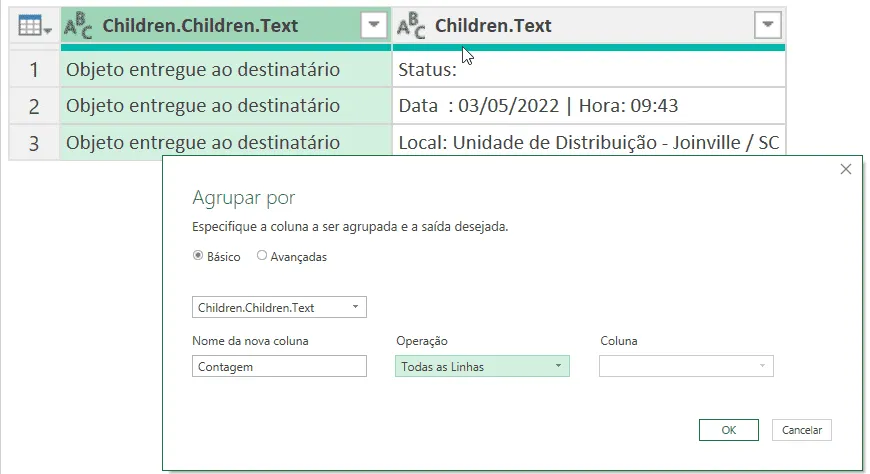Click the Data 03/05/2022 cell
The width and height of the screenshot is (870, 474).
pyautogui.click(x=589, y=105)
